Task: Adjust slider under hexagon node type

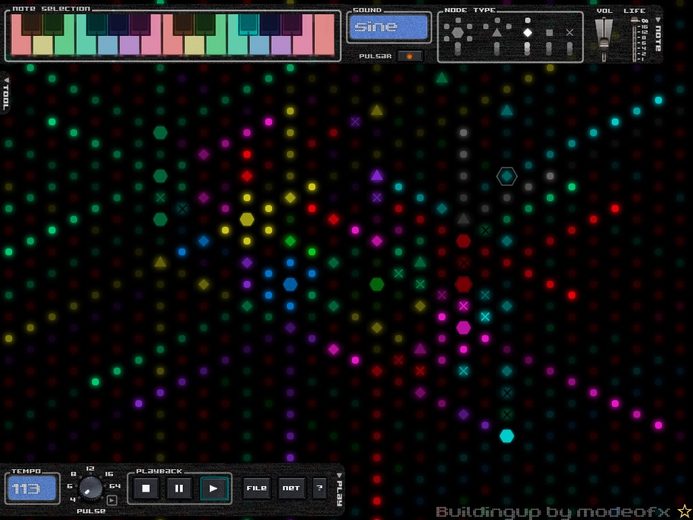Action: click(458, 49)
